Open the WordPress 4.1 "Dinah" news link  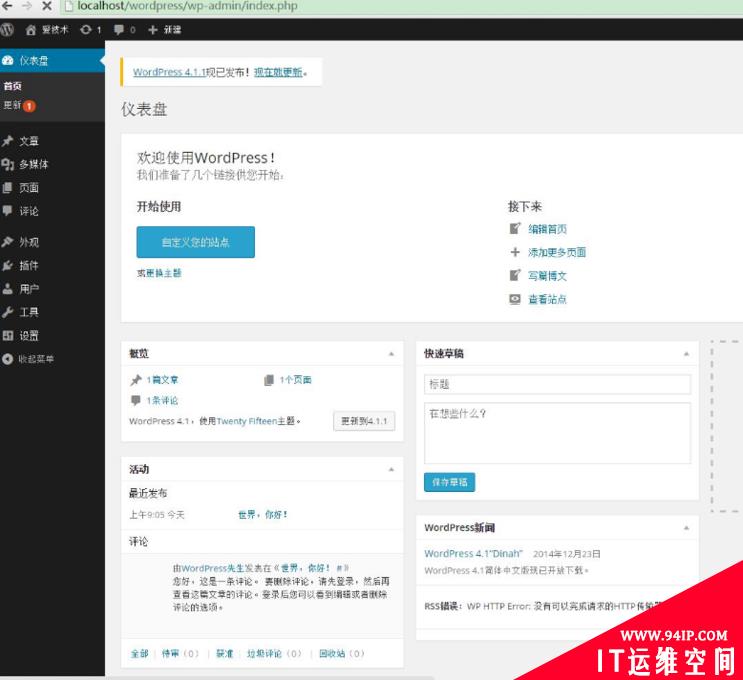(x=473, y=553)
